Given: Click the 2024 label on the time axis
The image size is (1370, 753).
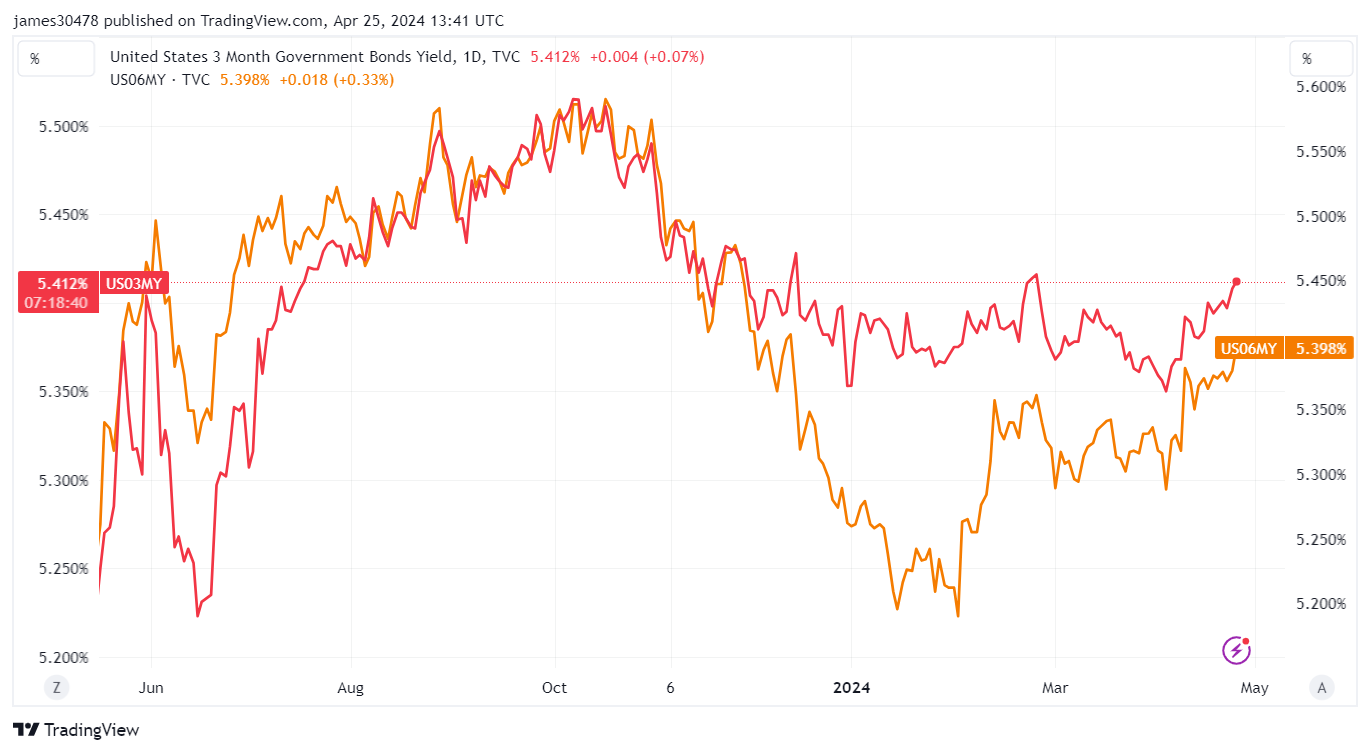Looking at the screenshot, I should (852, 688).
